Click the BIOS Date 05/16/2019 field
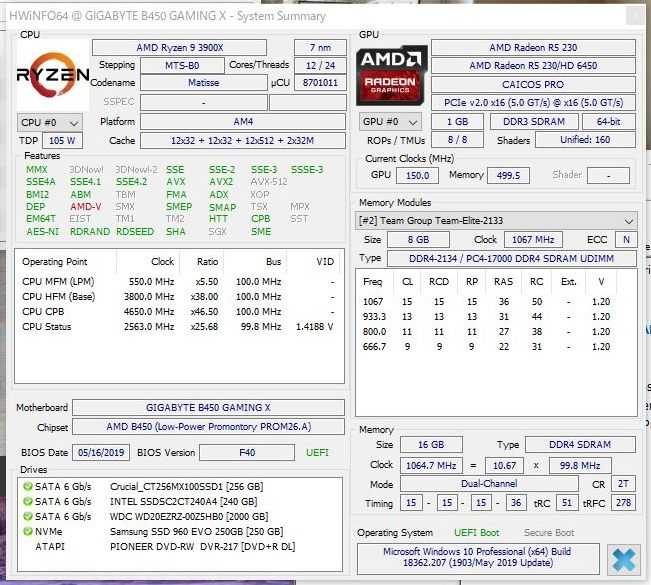 [x=101, y=453]
